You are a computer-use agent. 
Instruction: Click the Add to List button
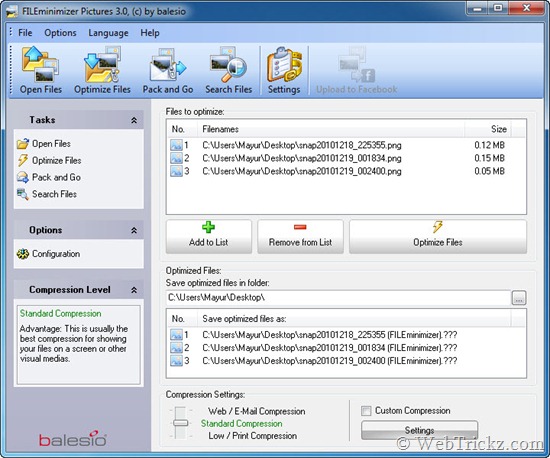[x=209, y=236]
